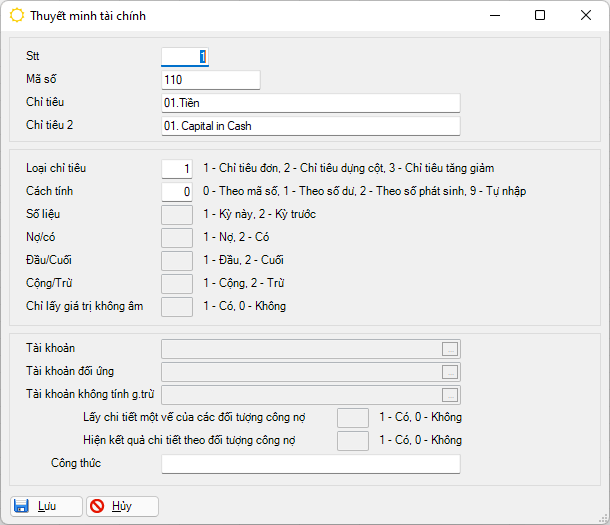Click the application icon in title bar
Image resolution: width=610 pixels, height=525 pixels.
tap(17, 16)
